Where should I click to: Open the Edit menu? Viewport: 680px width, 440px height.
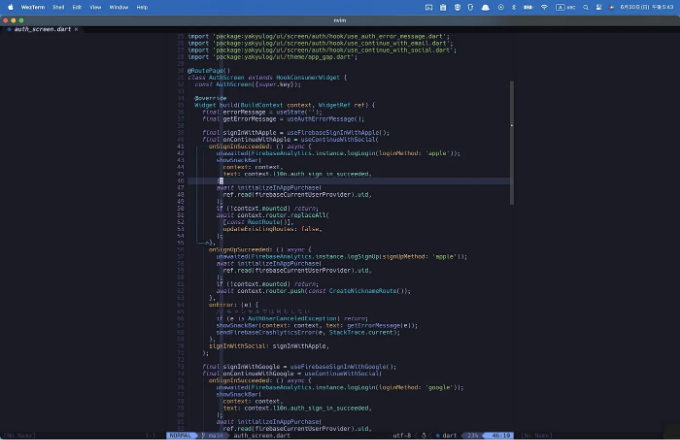(77, 7)
